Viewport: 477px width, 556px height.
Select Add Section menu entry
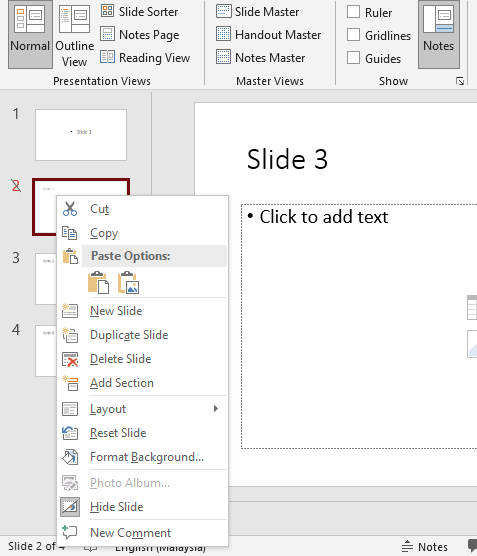[x=143, y=383]
